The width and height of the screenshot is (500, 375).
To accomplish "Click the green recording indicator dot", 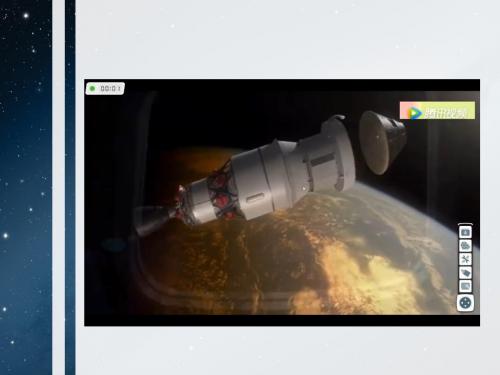I will (92, 88).
